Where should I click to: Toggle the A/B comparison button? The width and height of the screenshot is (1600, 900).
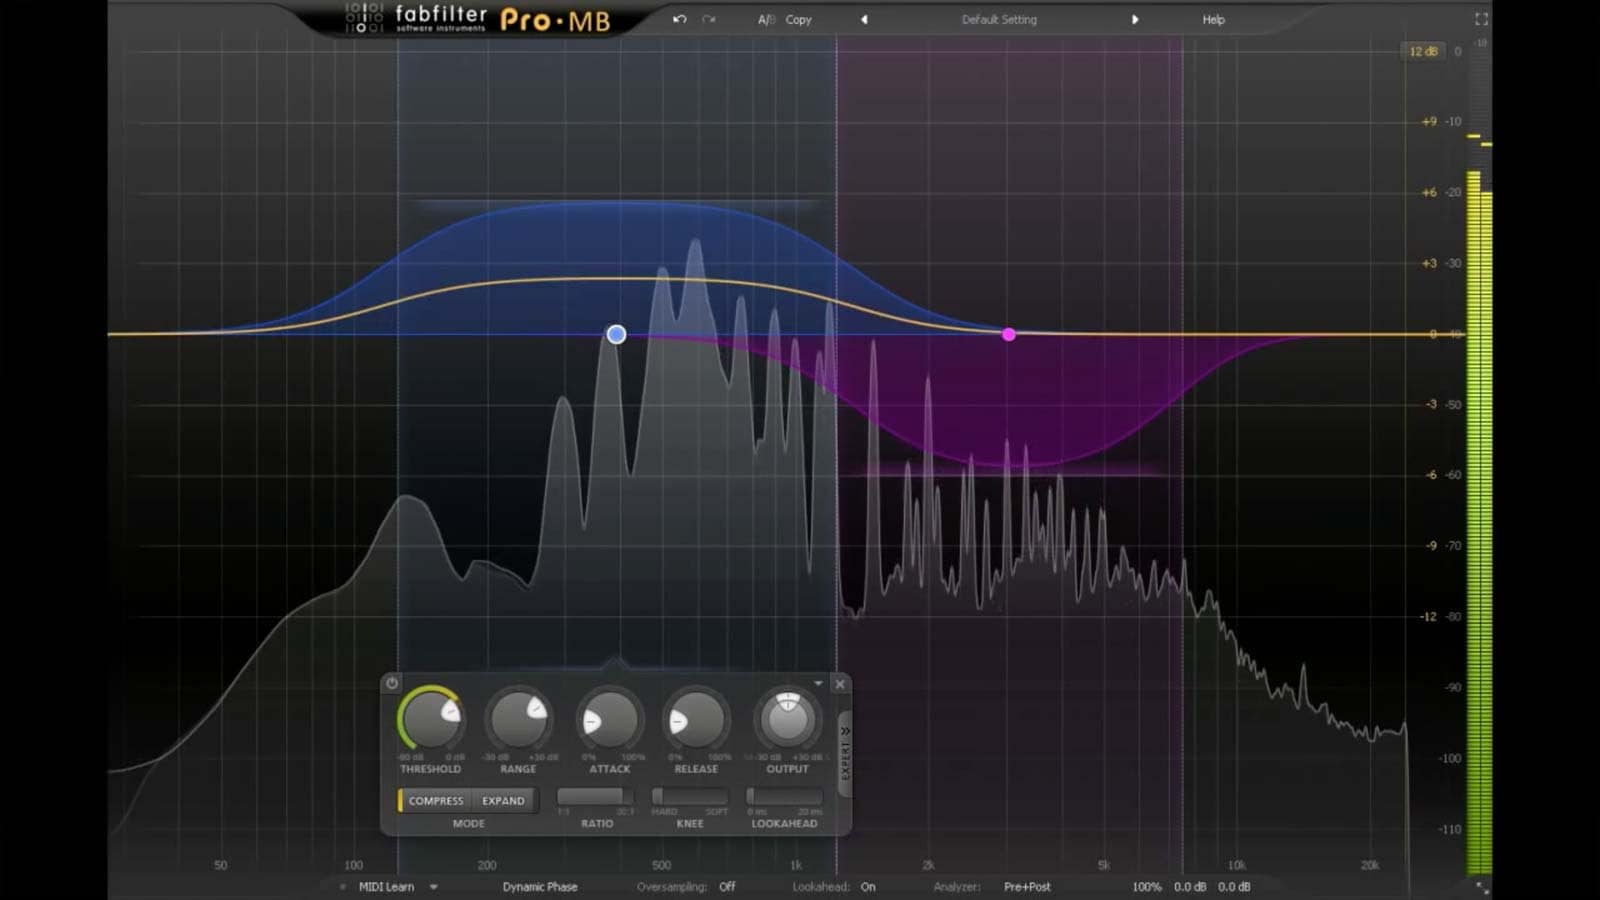coord(767,19)
